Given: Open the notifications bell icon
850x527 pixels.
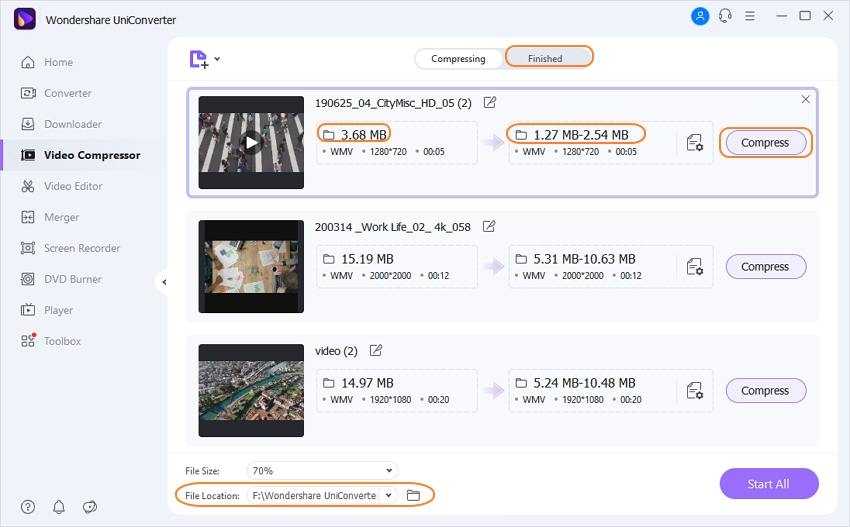Looking at the screenshot, I should tap(59, 507).
